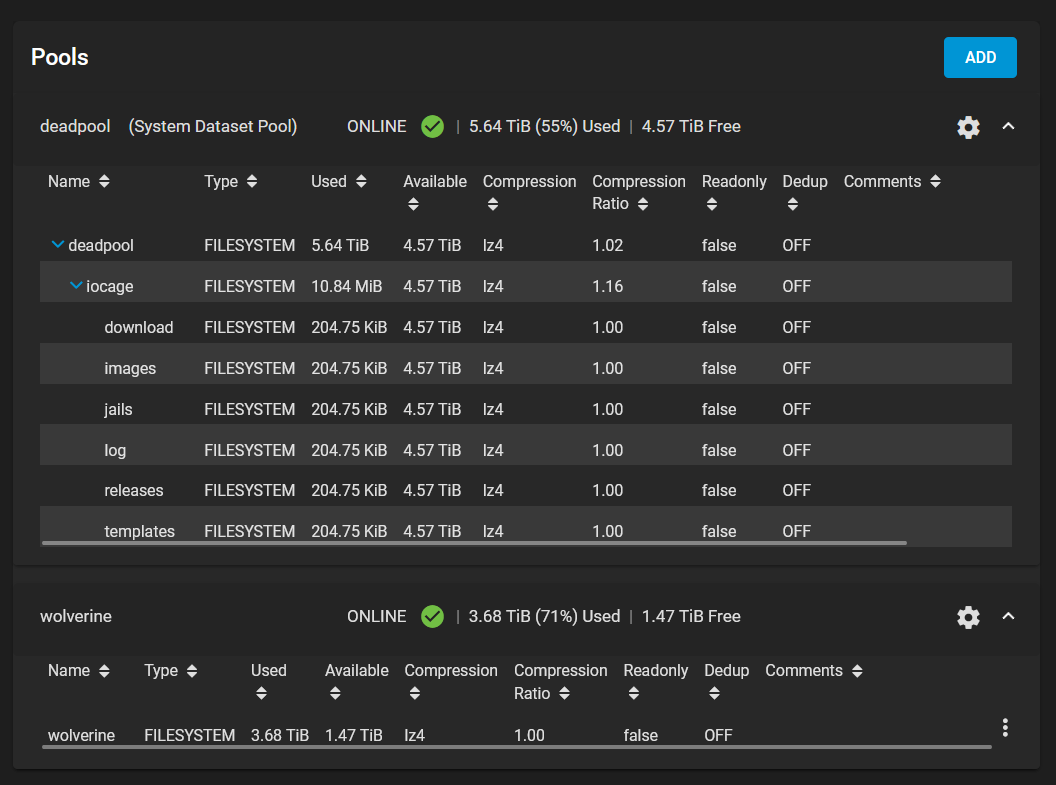Collapse the deadpool pool panel

[1008, 127]
